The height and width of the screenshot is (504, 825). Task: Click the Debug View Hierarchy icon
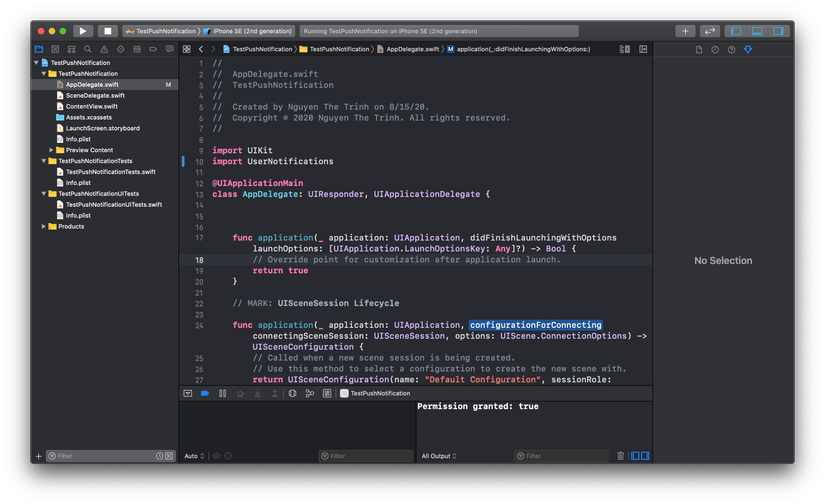(292, 394)
